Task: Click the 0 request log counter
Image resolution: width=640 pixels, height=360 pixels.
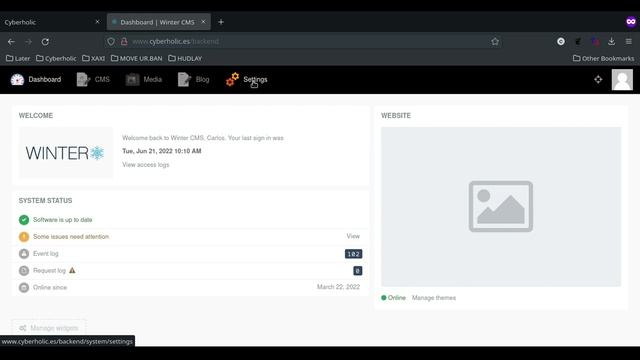Action: point(358,271)
